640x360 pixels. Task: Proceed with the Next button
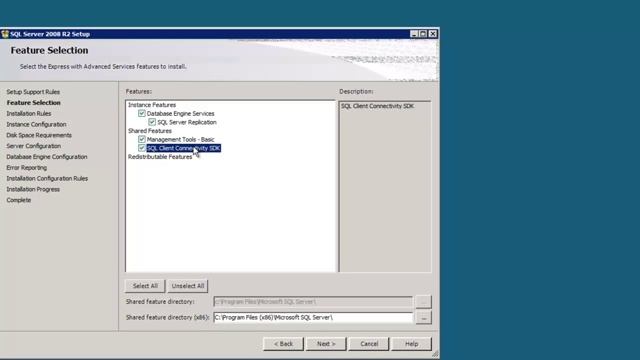click(326, 344)
